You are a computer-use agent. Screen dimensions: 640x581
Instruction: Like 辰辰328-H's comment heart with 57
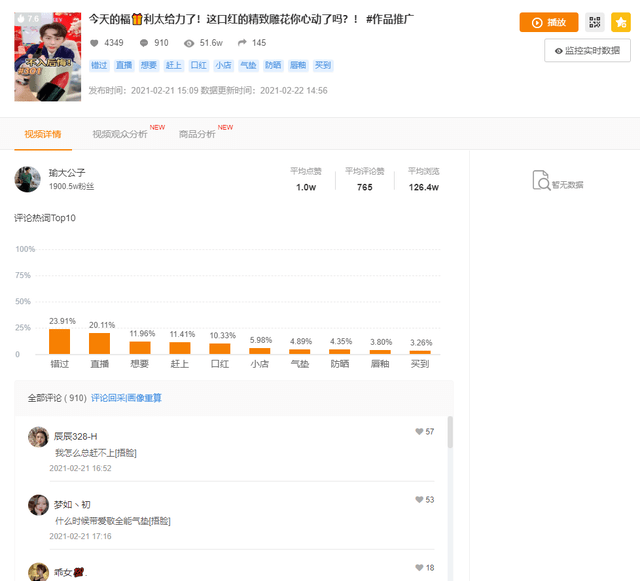coord(419,432)
